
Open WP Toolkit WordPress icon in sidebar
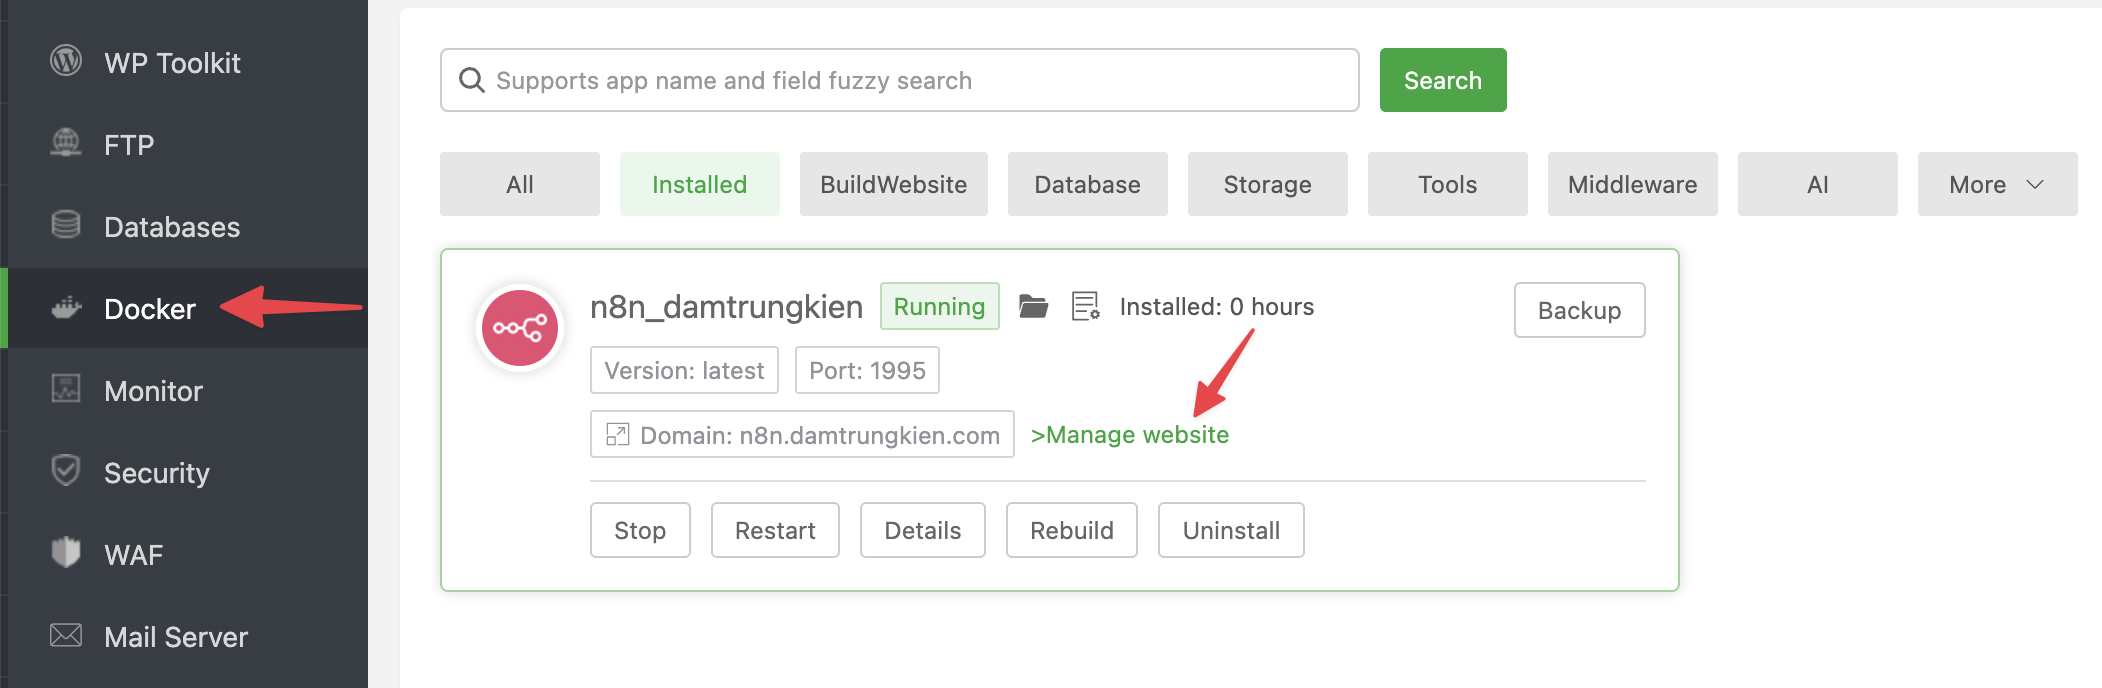point(66,60)
